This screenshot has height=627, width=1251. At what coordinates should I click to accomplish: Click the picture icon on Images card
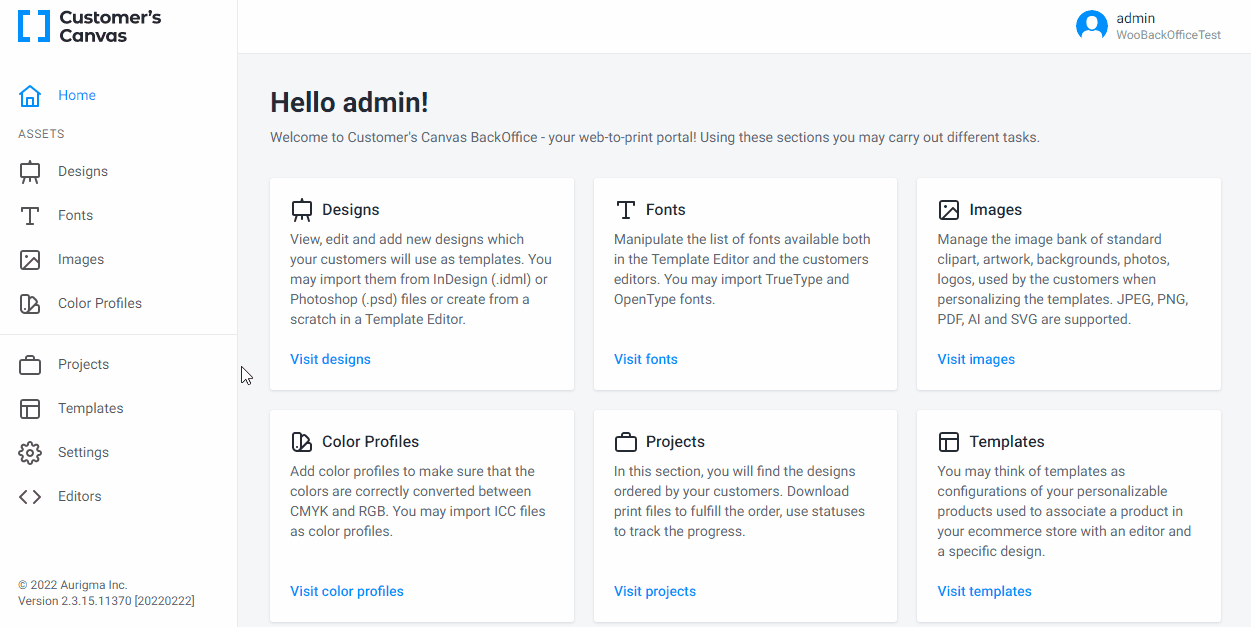coord(949,210)
